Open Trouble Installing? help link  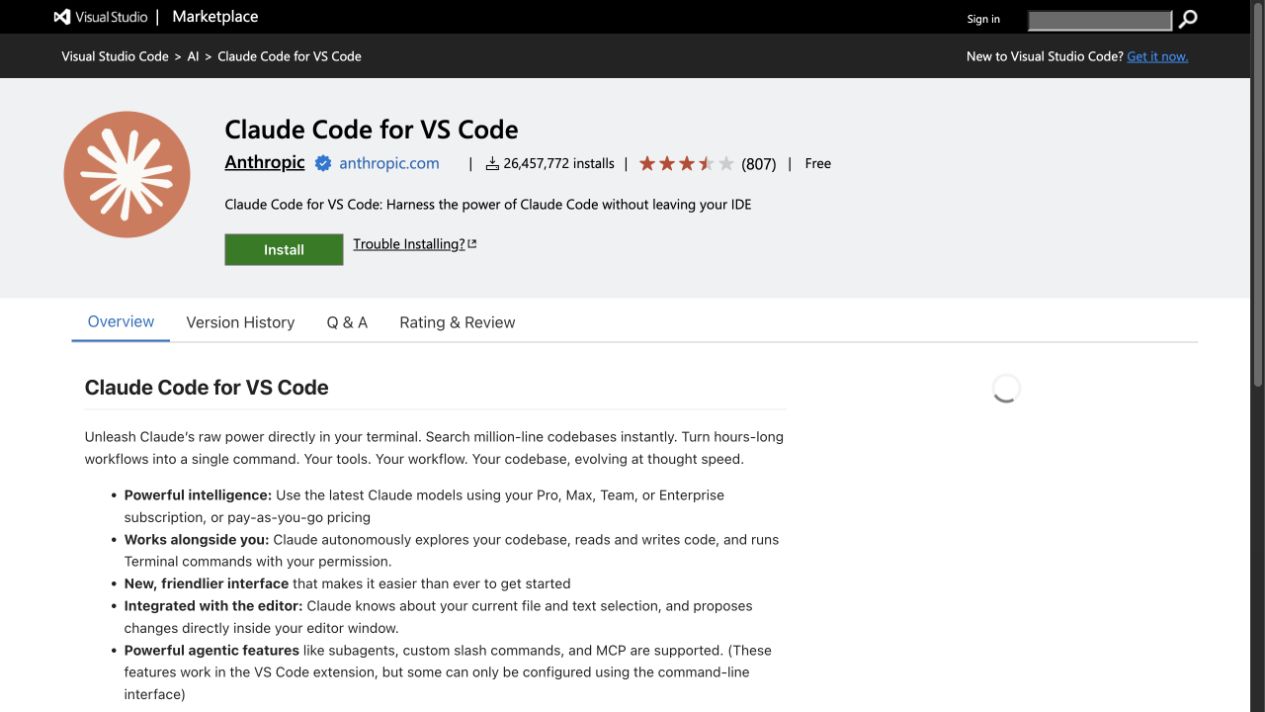(409, 244)
